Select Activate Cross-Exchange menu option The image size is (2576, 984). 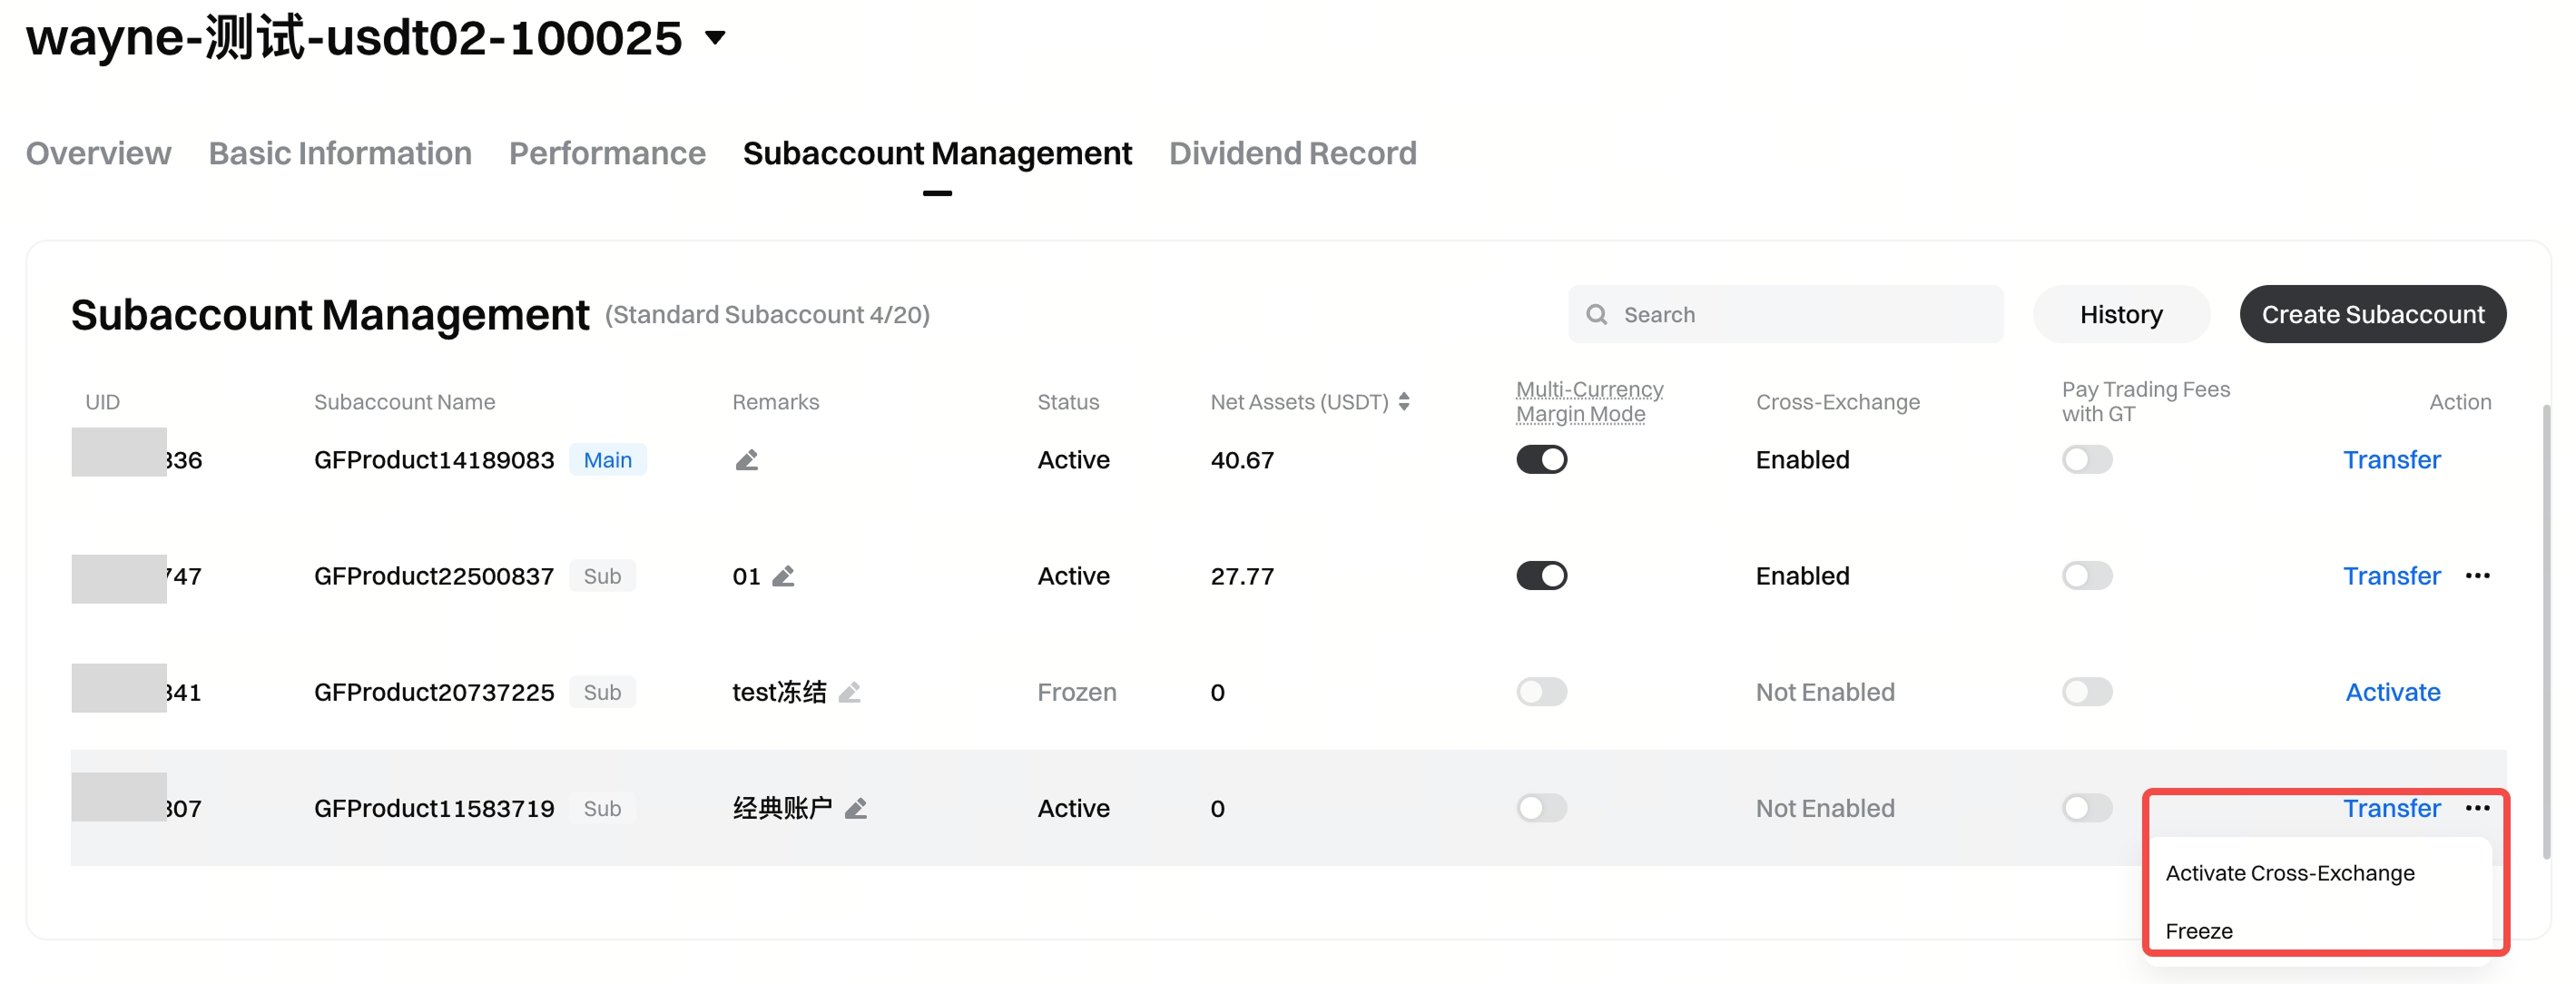pos(2289,873)
